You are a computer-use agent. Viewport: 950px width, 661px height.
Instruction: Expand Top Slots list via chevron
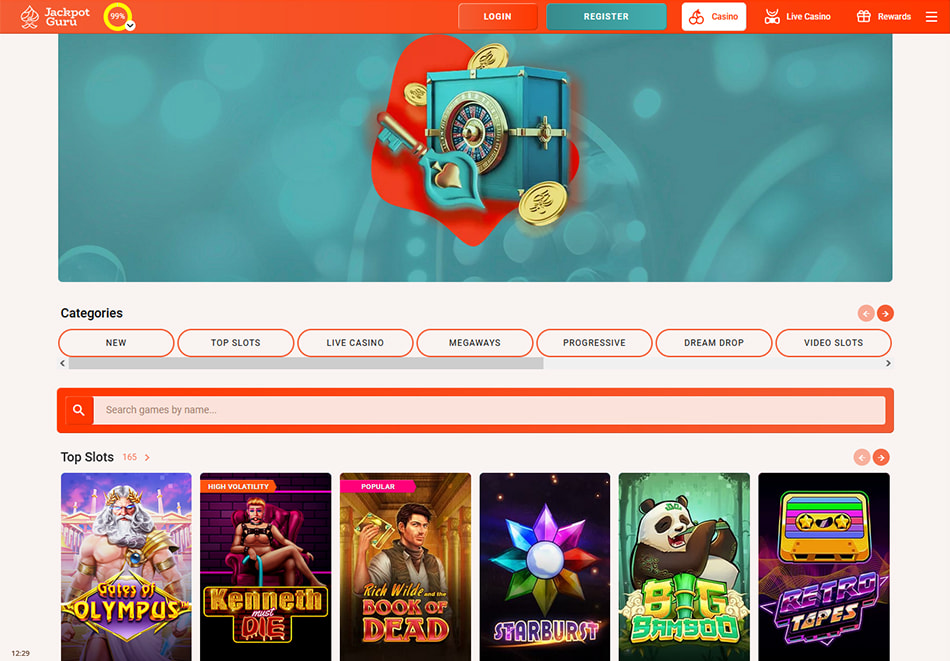[x=147, y=457]
